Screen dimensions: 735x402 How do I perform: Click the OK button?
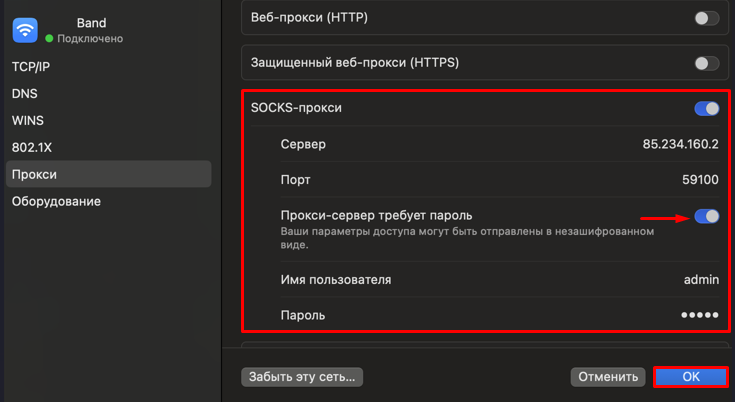tap(690, 377)
